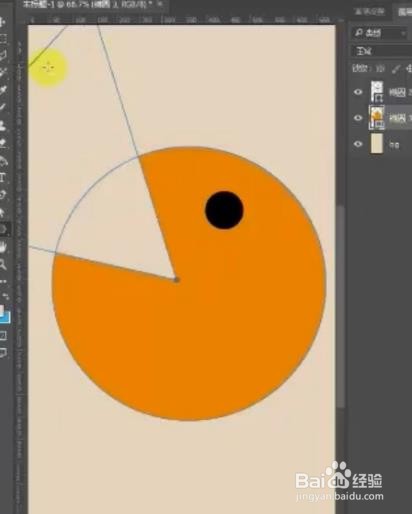Select the Type (T) tool

pos(3,177)
